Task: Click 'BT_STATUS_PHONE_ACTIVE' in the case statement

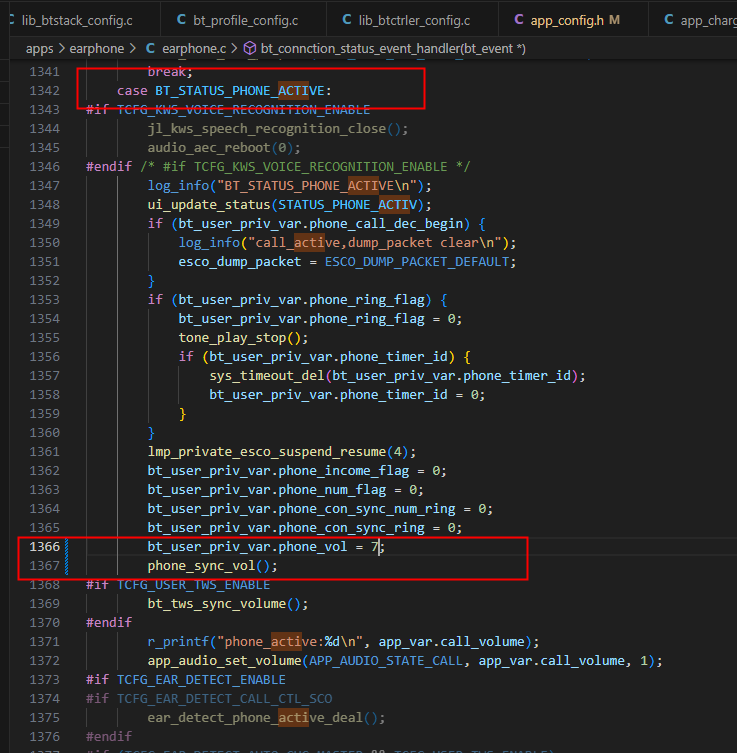Action: tap(240, 91)
